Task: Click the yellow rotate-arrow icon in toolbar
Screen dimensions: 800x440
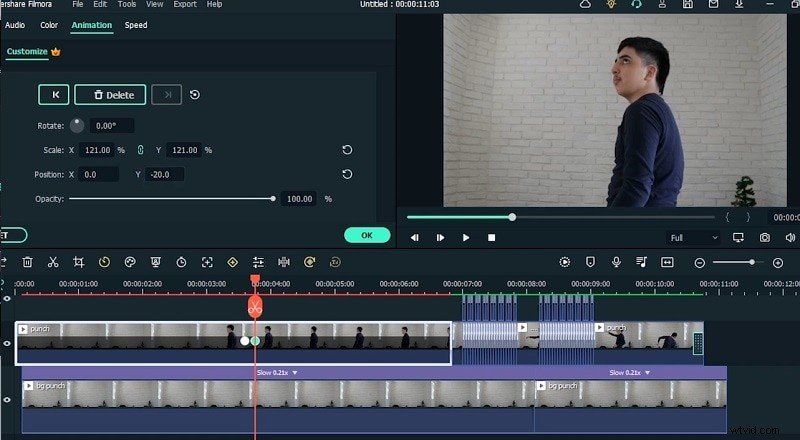Action: click(309, 262)
